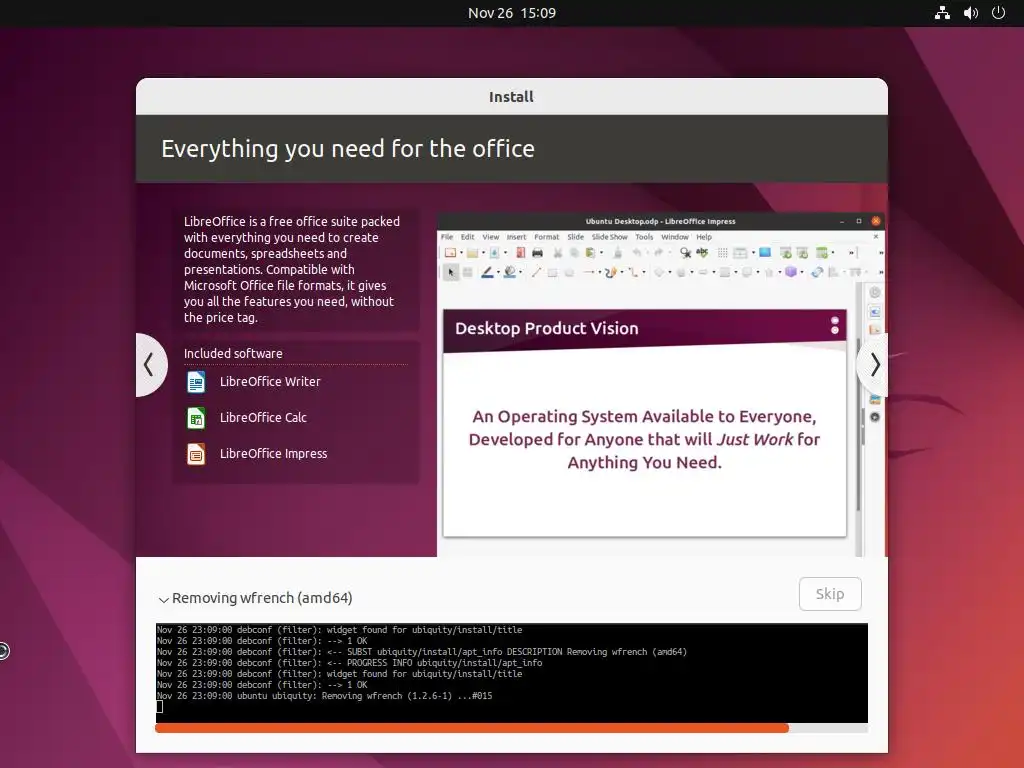Collapse the Removing wfrench details expander
The width and height of the screenshot is (1024, 768).
[x=163, y=599]
